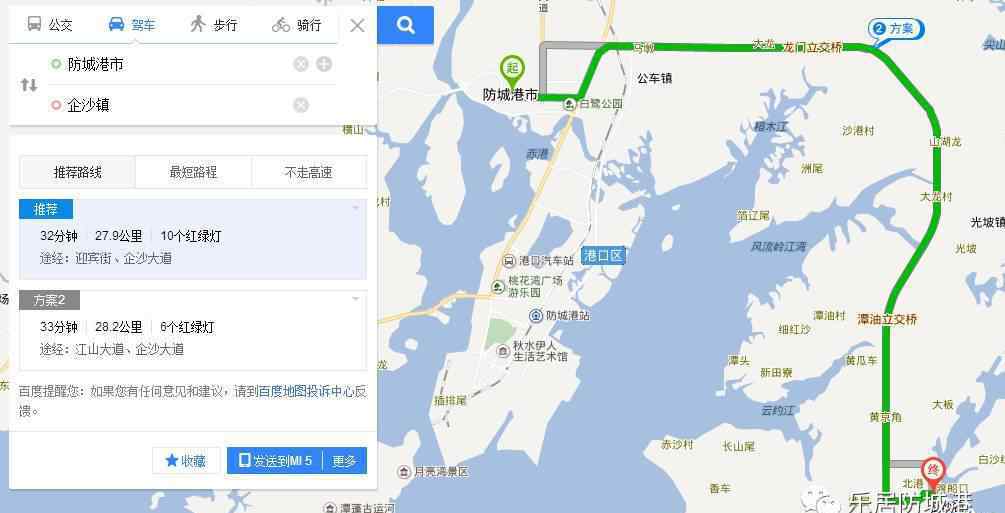This screenshot has width=1005, height=513.
Task: Clear the 企沙镇 destination field
Action: pyautogui.click(x=301, y=105)
